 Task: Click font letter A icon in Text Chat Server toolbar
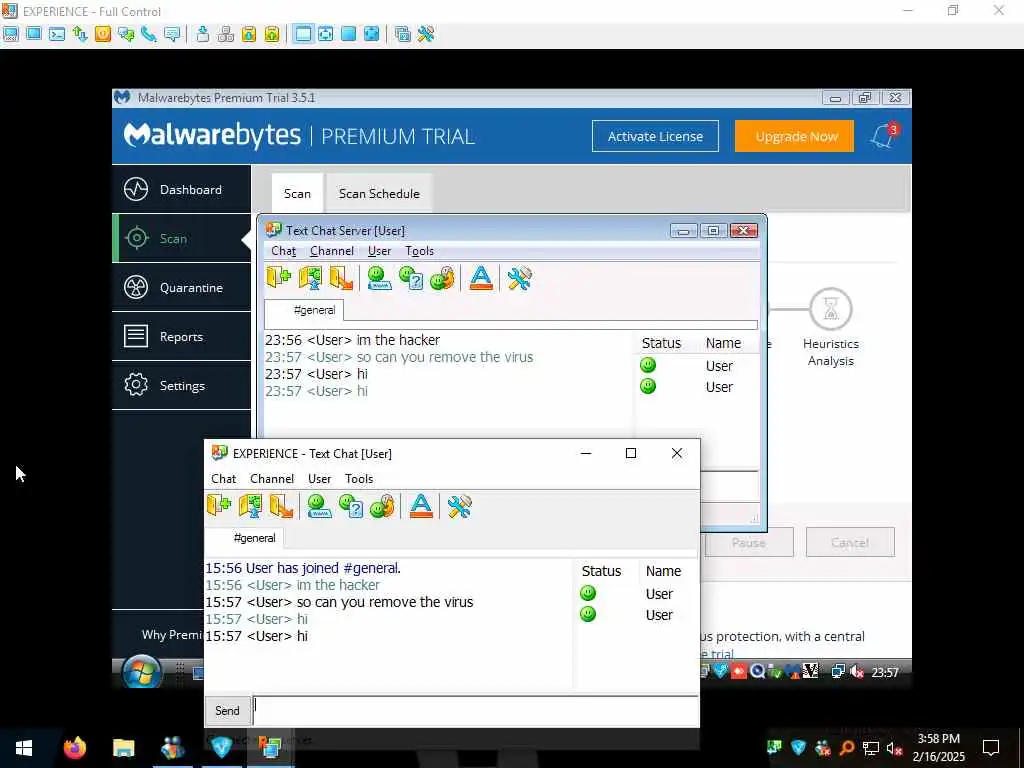[x=481, y=278]
